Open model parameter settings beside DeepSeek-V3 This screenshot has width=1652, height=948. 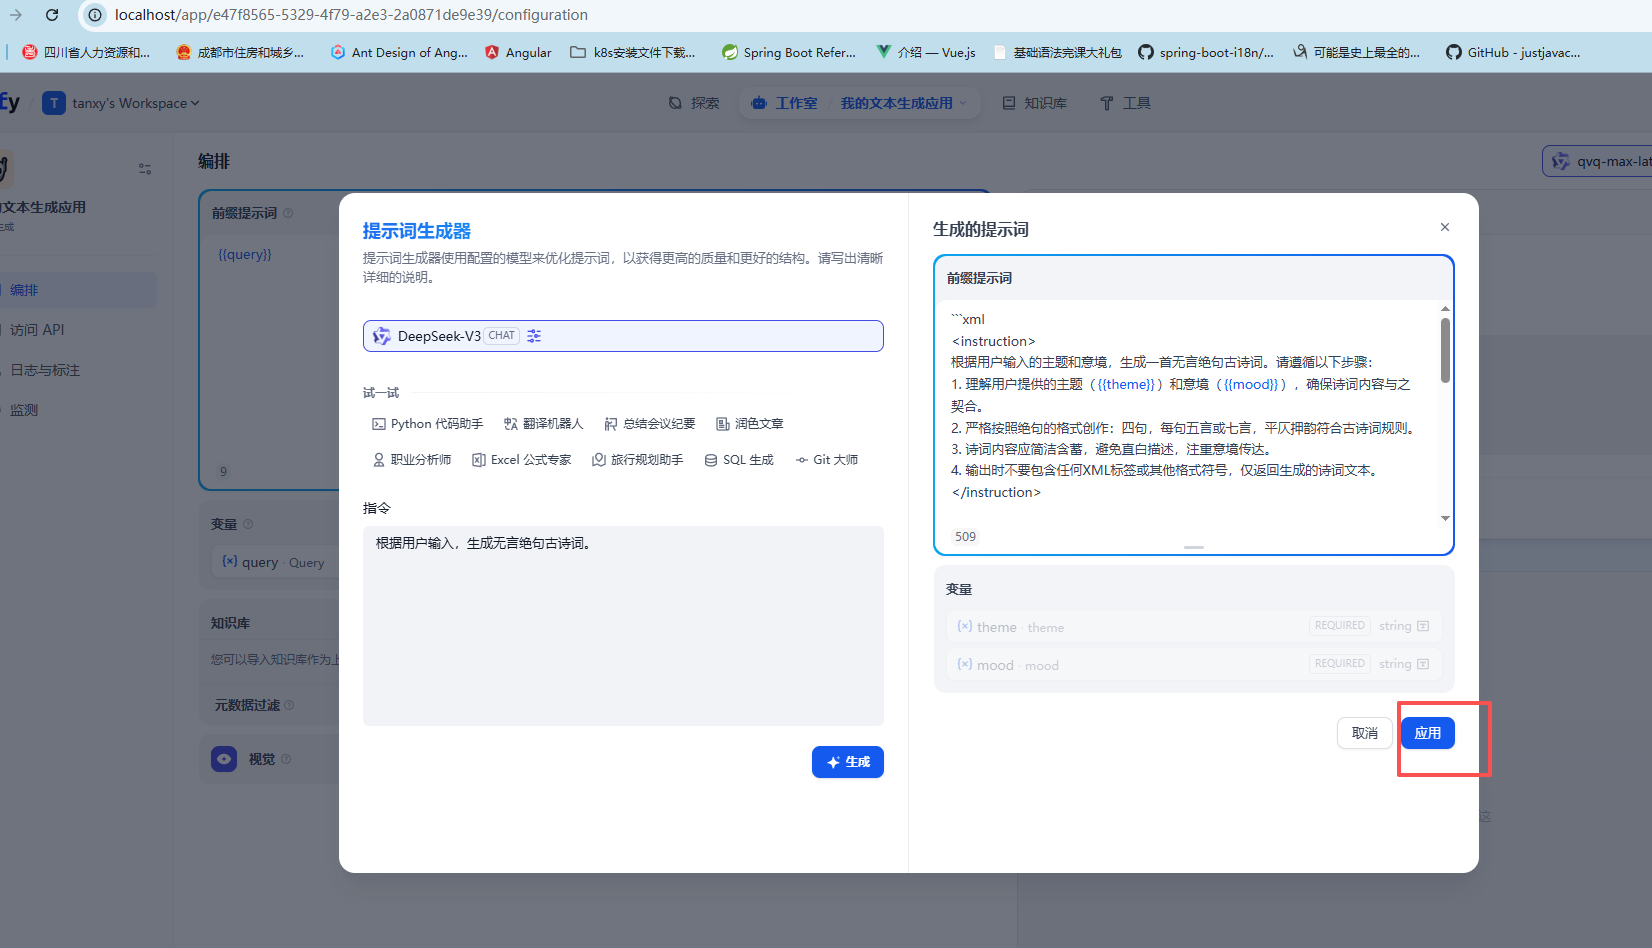click(534, 335)
